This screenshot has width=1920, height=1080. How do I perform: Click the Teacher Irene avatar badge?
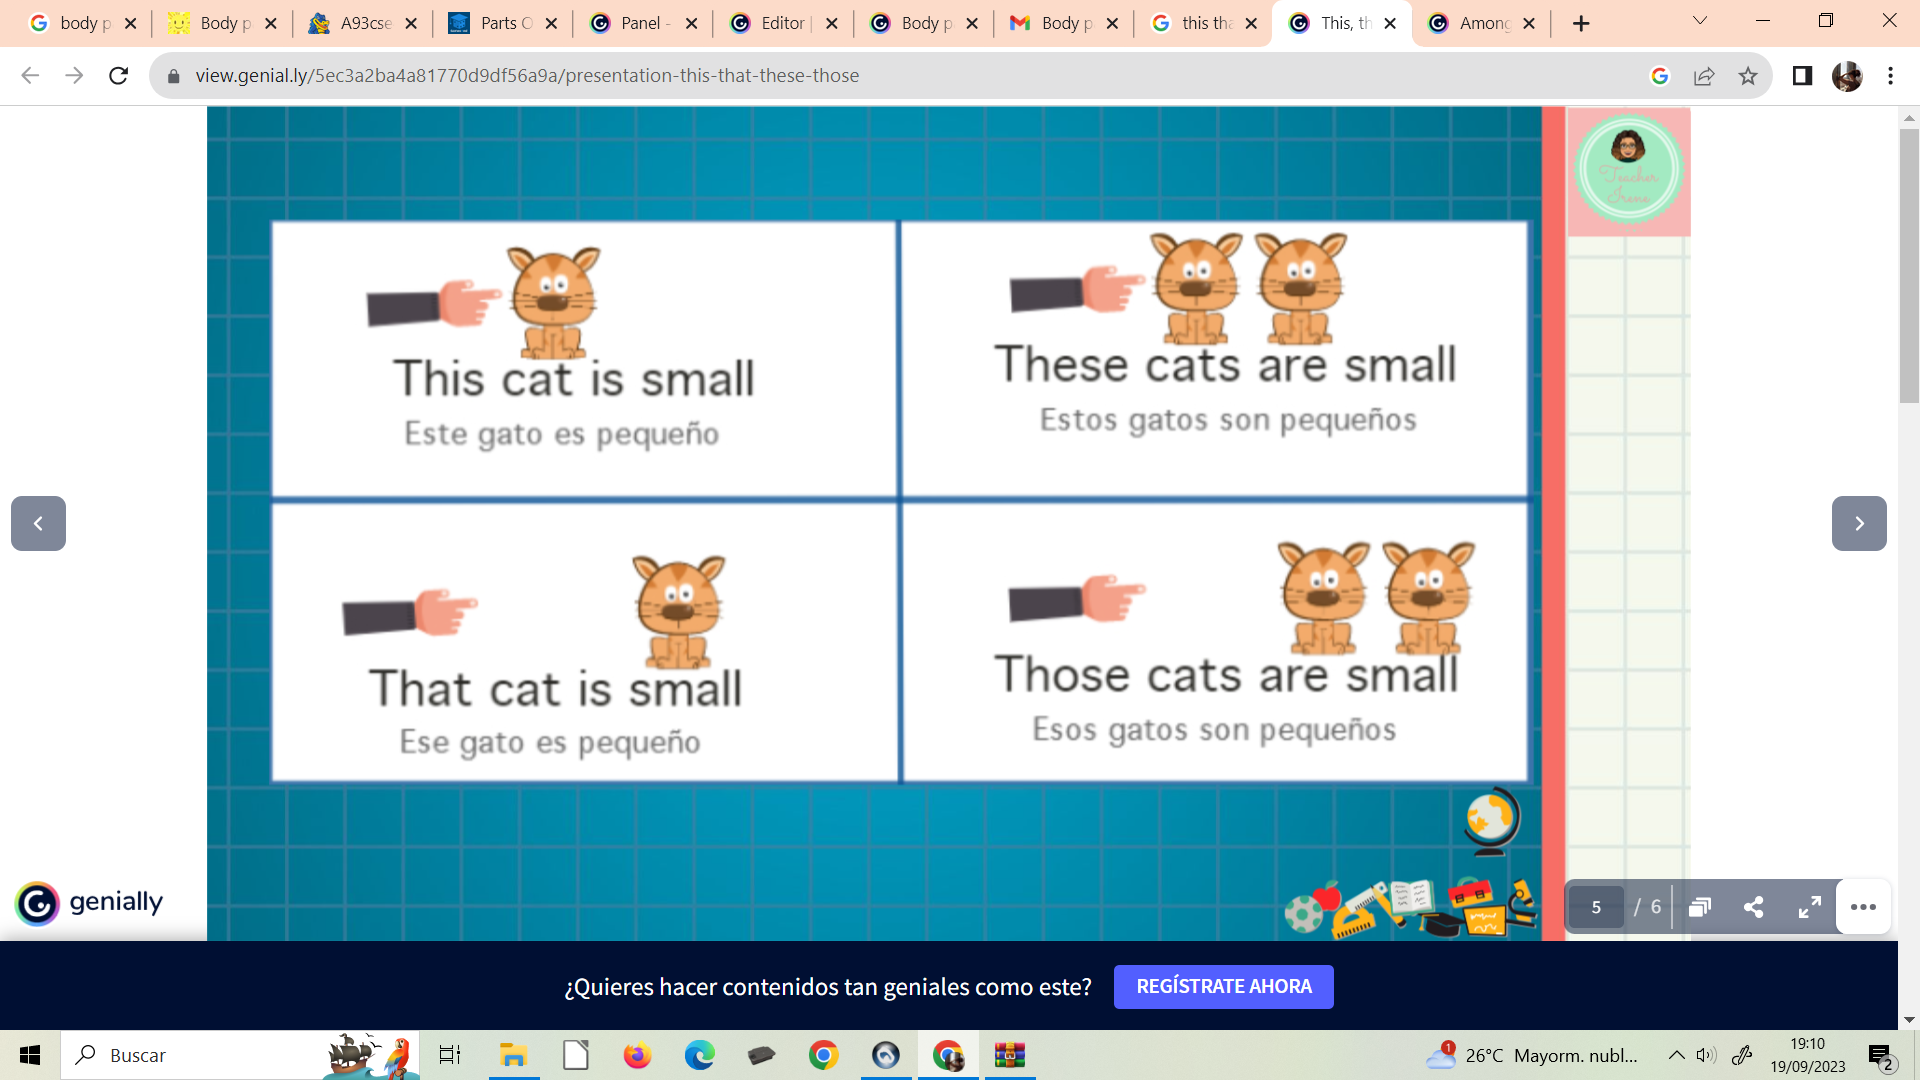point(1628,170)
